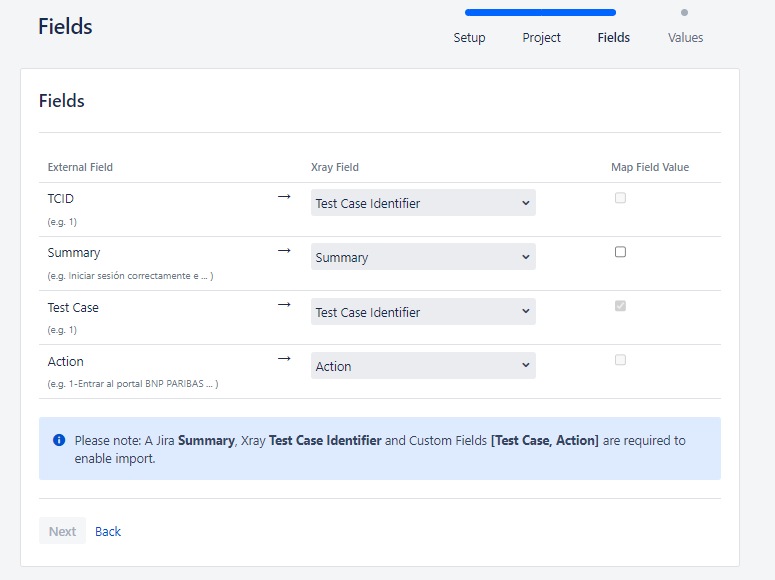Viewport: 775px width, 580px height.
Task: Expand the Action Xray Field dropdown
Action: (423, 366)
